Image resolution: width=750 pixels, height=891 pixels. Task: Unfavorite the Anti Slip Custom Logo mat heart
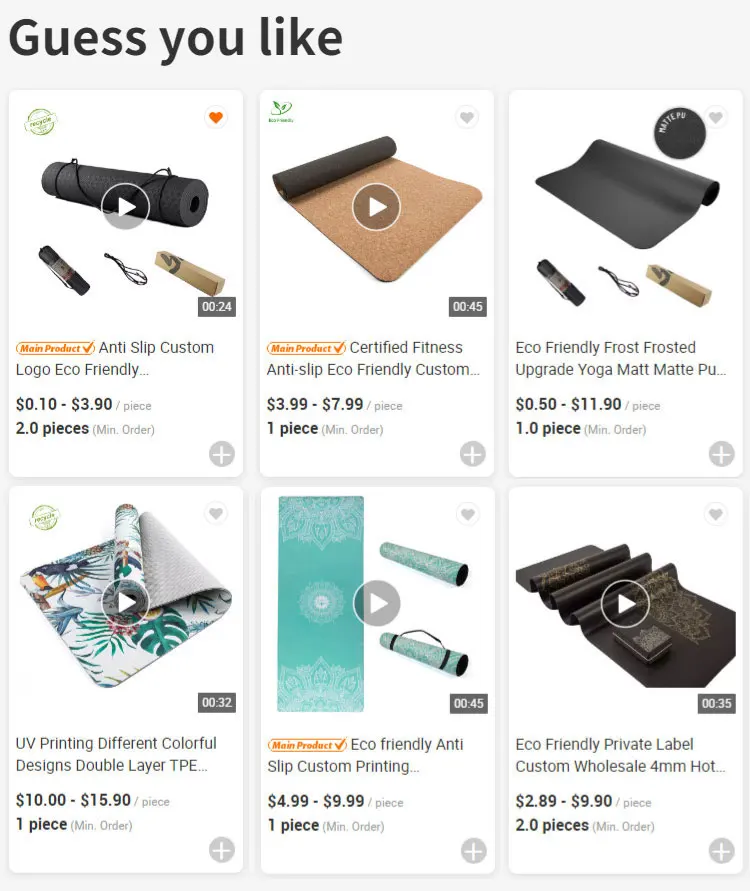coord(216,118)
